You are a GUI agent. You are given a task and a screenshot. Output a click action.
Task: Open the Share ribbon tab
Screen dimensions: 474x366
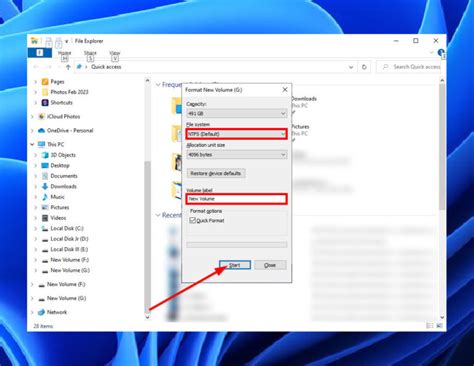click(x=90, y=53)
